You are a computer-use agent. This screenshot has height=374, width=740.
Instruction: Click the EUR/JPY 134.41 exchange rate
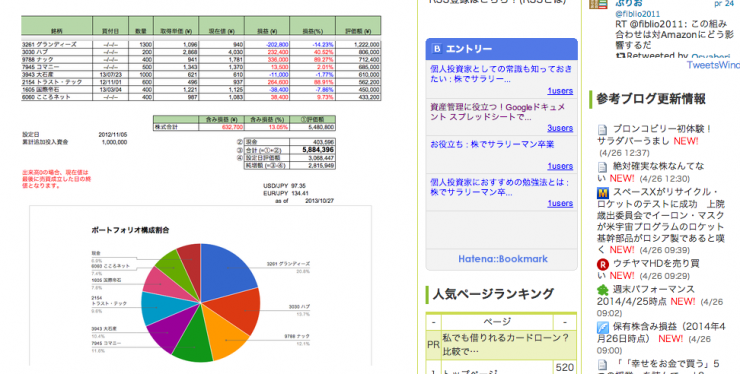[286, 193]
